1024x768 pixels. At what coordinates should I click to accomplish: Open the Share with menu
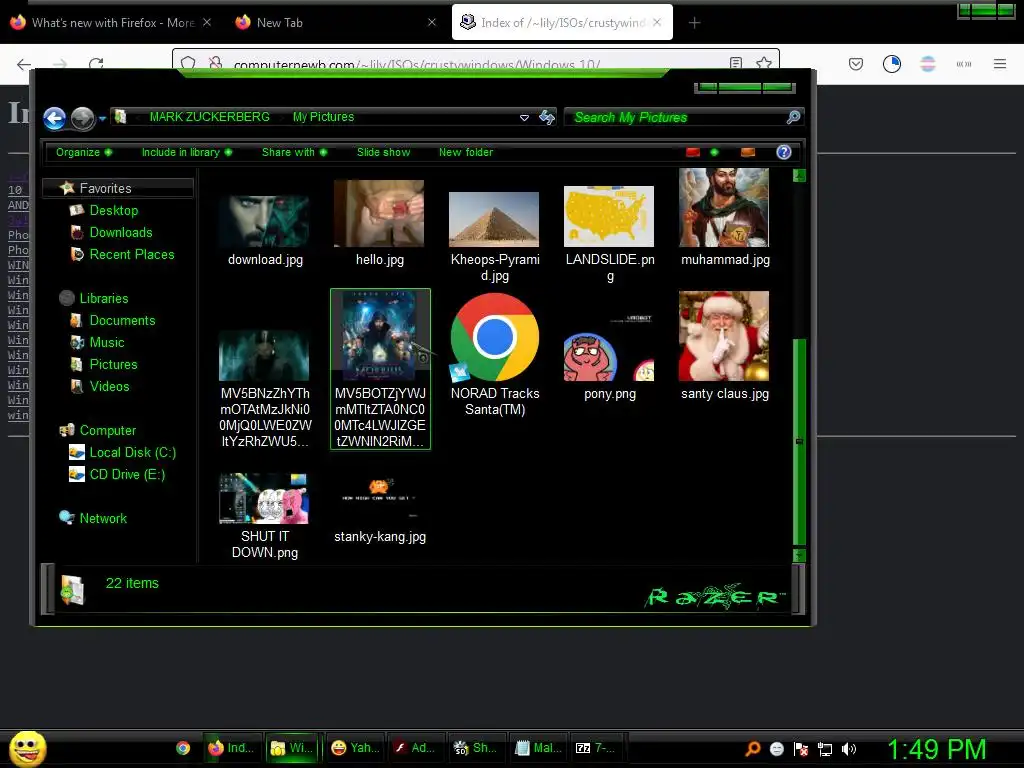coord(295,152)
